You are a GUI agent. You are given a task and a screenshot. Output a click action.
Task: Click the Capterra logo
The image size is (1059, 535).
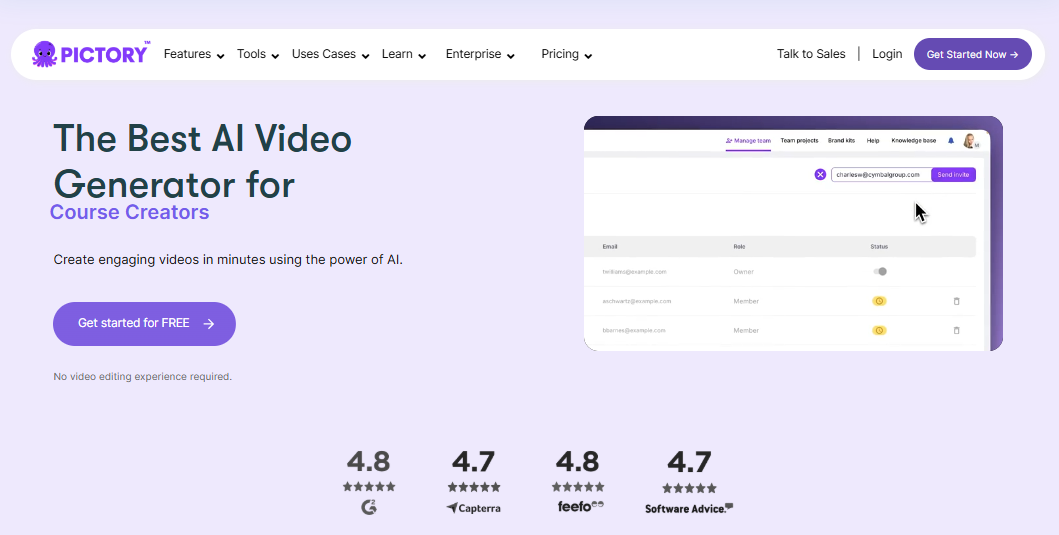point(473,508)
